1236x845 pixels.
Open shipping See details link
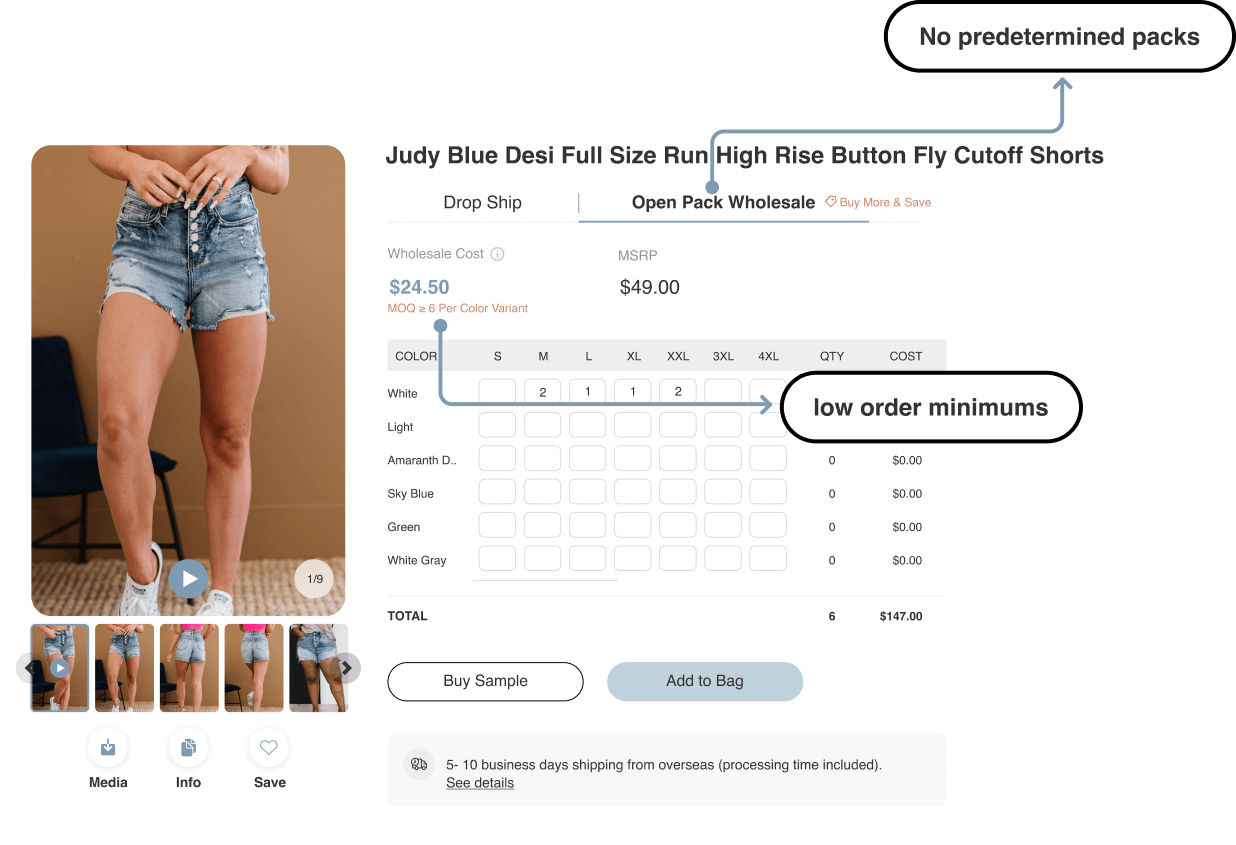tap(480, 783)
